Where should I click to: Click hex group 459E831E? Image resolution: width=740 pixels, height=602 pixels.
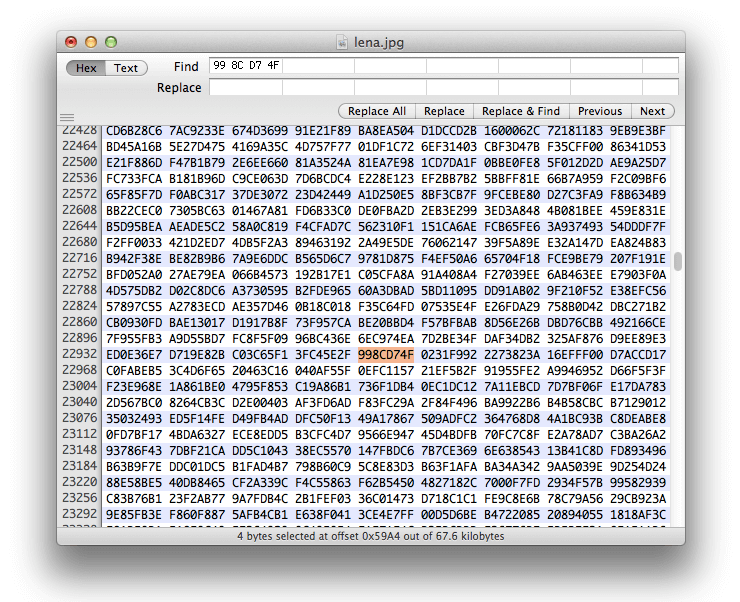pyautogui.click(x=638, y=211)
